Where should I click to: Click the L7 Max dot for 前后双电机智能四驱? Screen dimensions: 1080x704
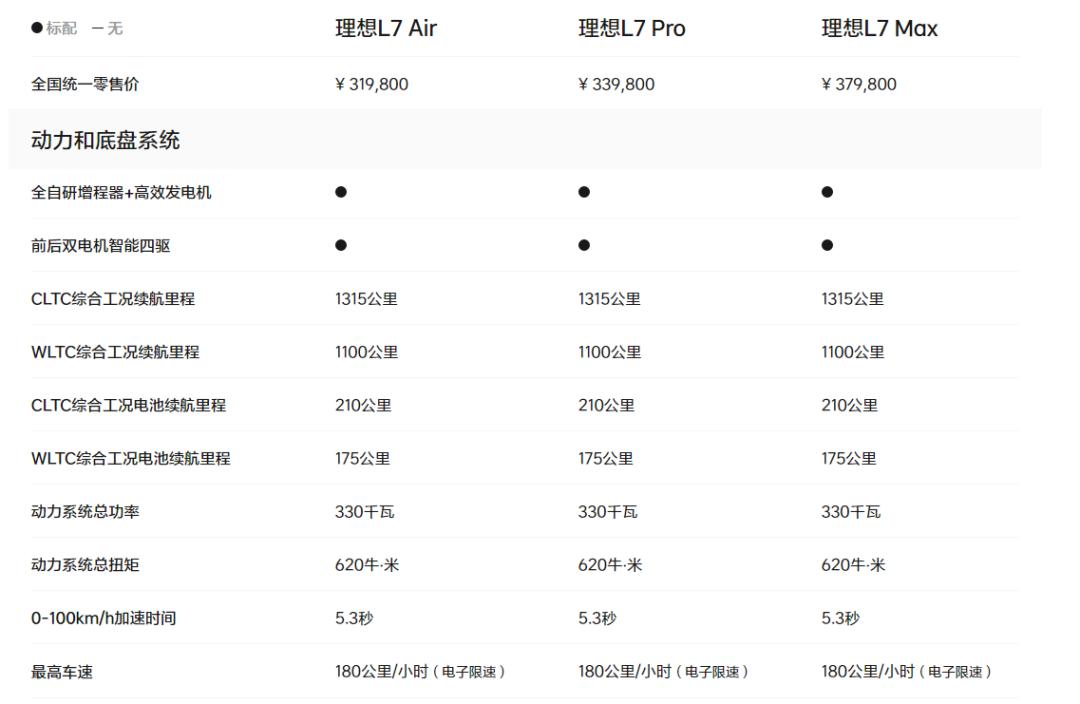[x=827, y=245]
